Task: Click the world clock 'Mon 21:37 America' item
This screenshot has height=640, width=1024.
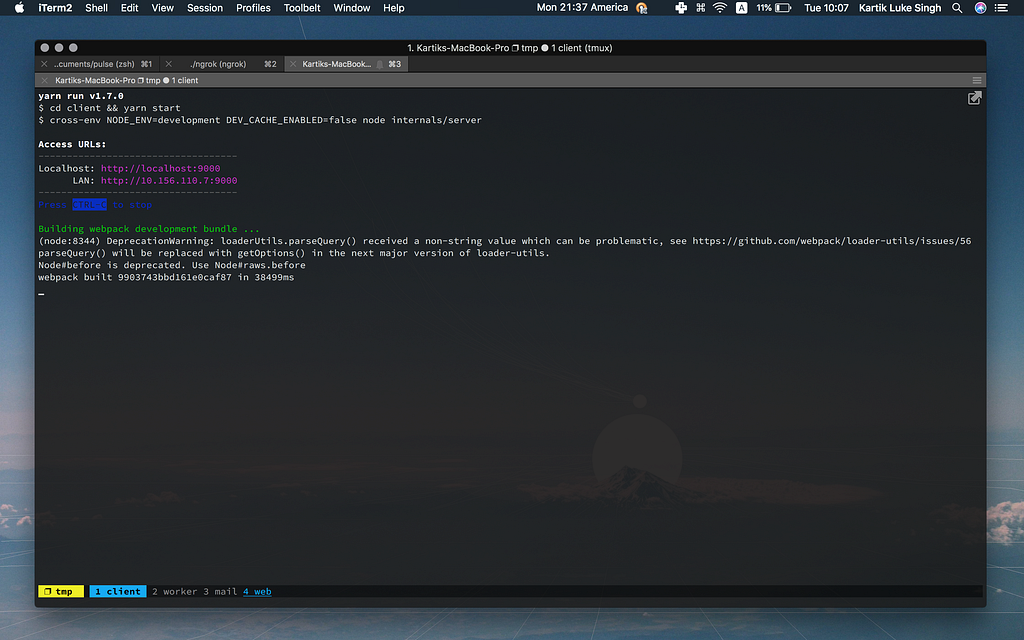Action: tap(582, 8)
